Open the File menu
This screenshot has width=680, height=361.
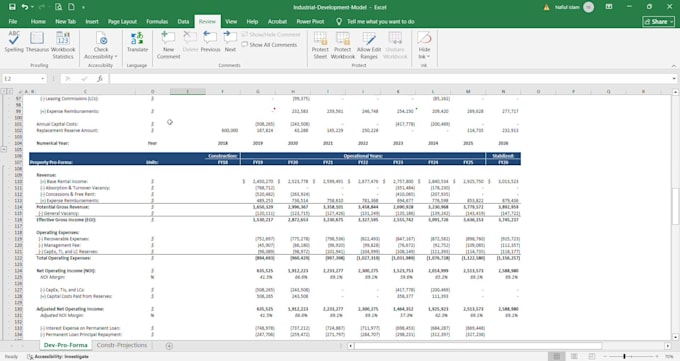pyautogui.click(x=13, y=21)
